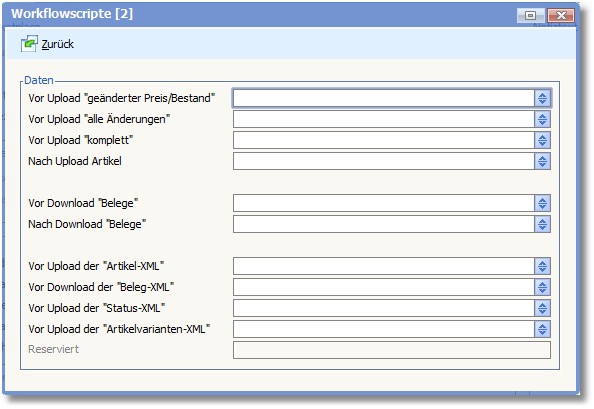This screenshot has width=594, height=409.
Task: Open lookup arrows for Vor Upload "alle Änderungen"
Action: point(542,119)
